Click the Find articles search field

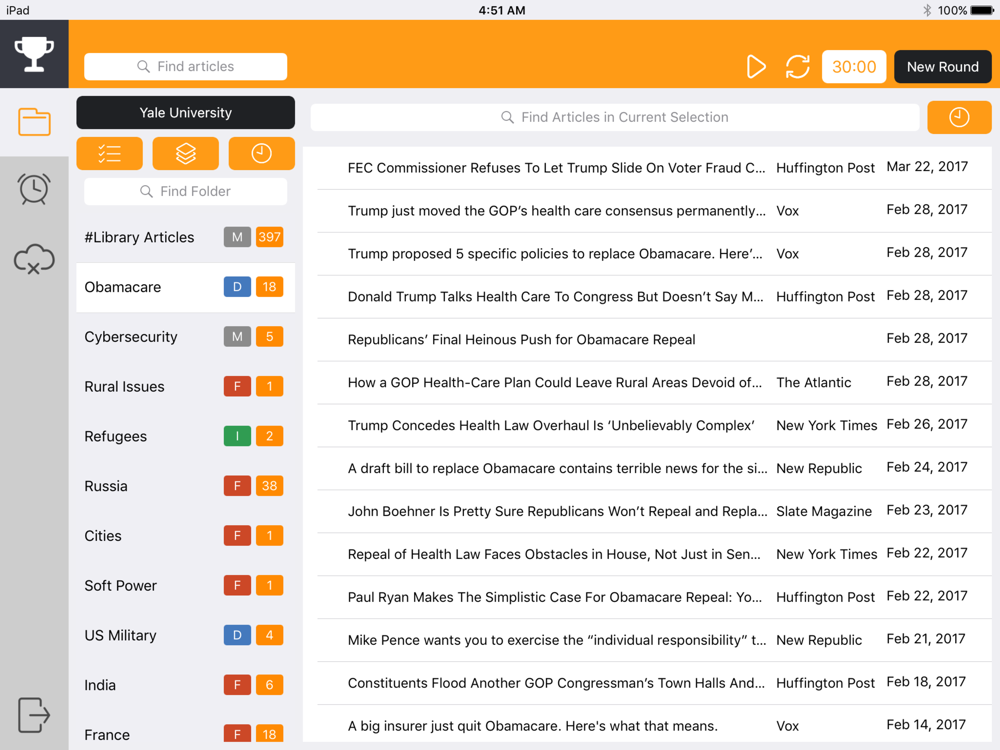click(x=186, y=66)
